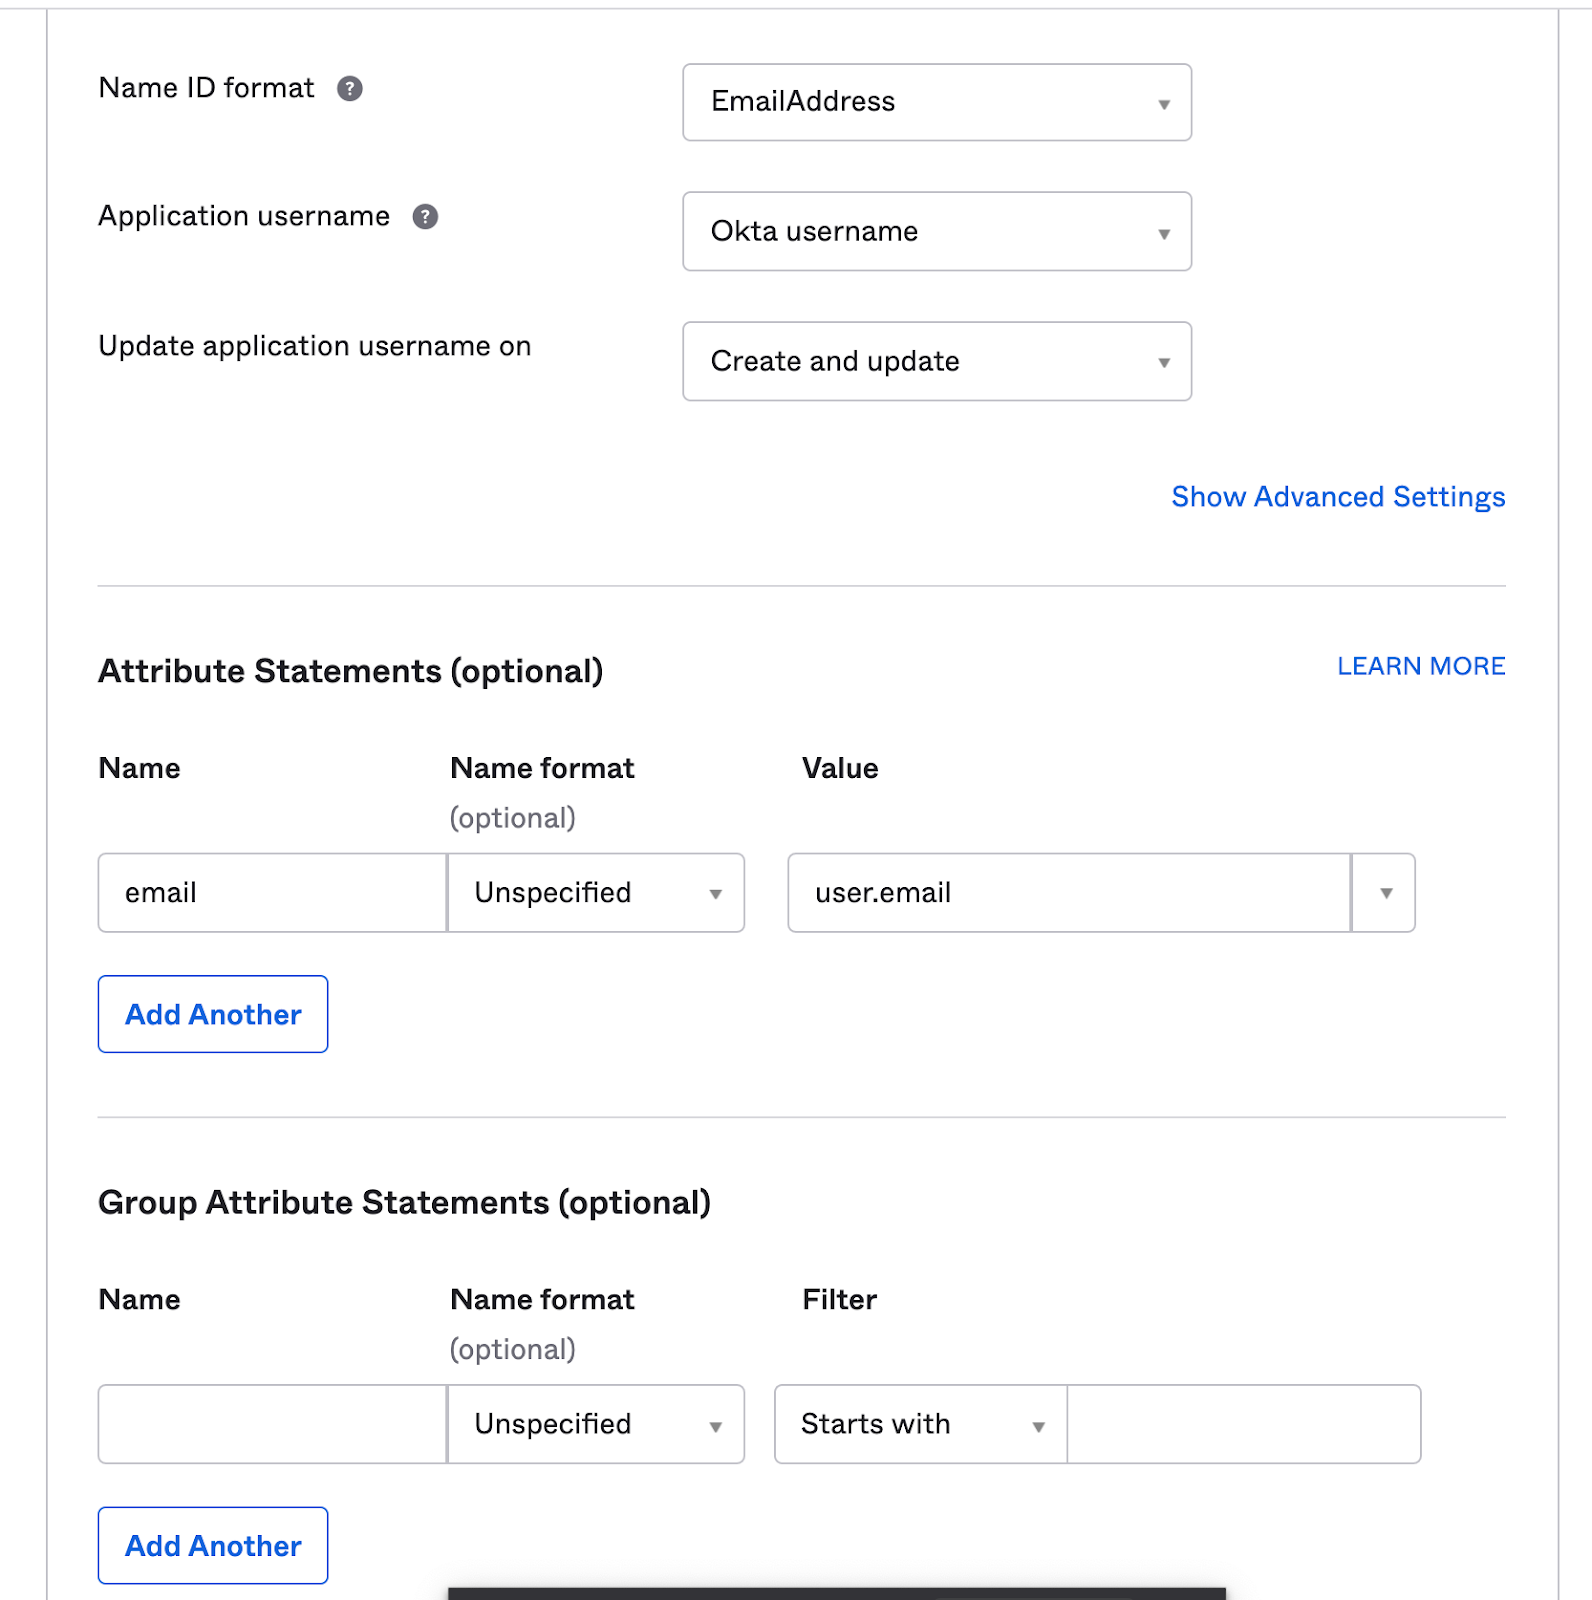Click the empty group attribute Name field
The image size is (1592, 1600).
tap(272, 1424)
